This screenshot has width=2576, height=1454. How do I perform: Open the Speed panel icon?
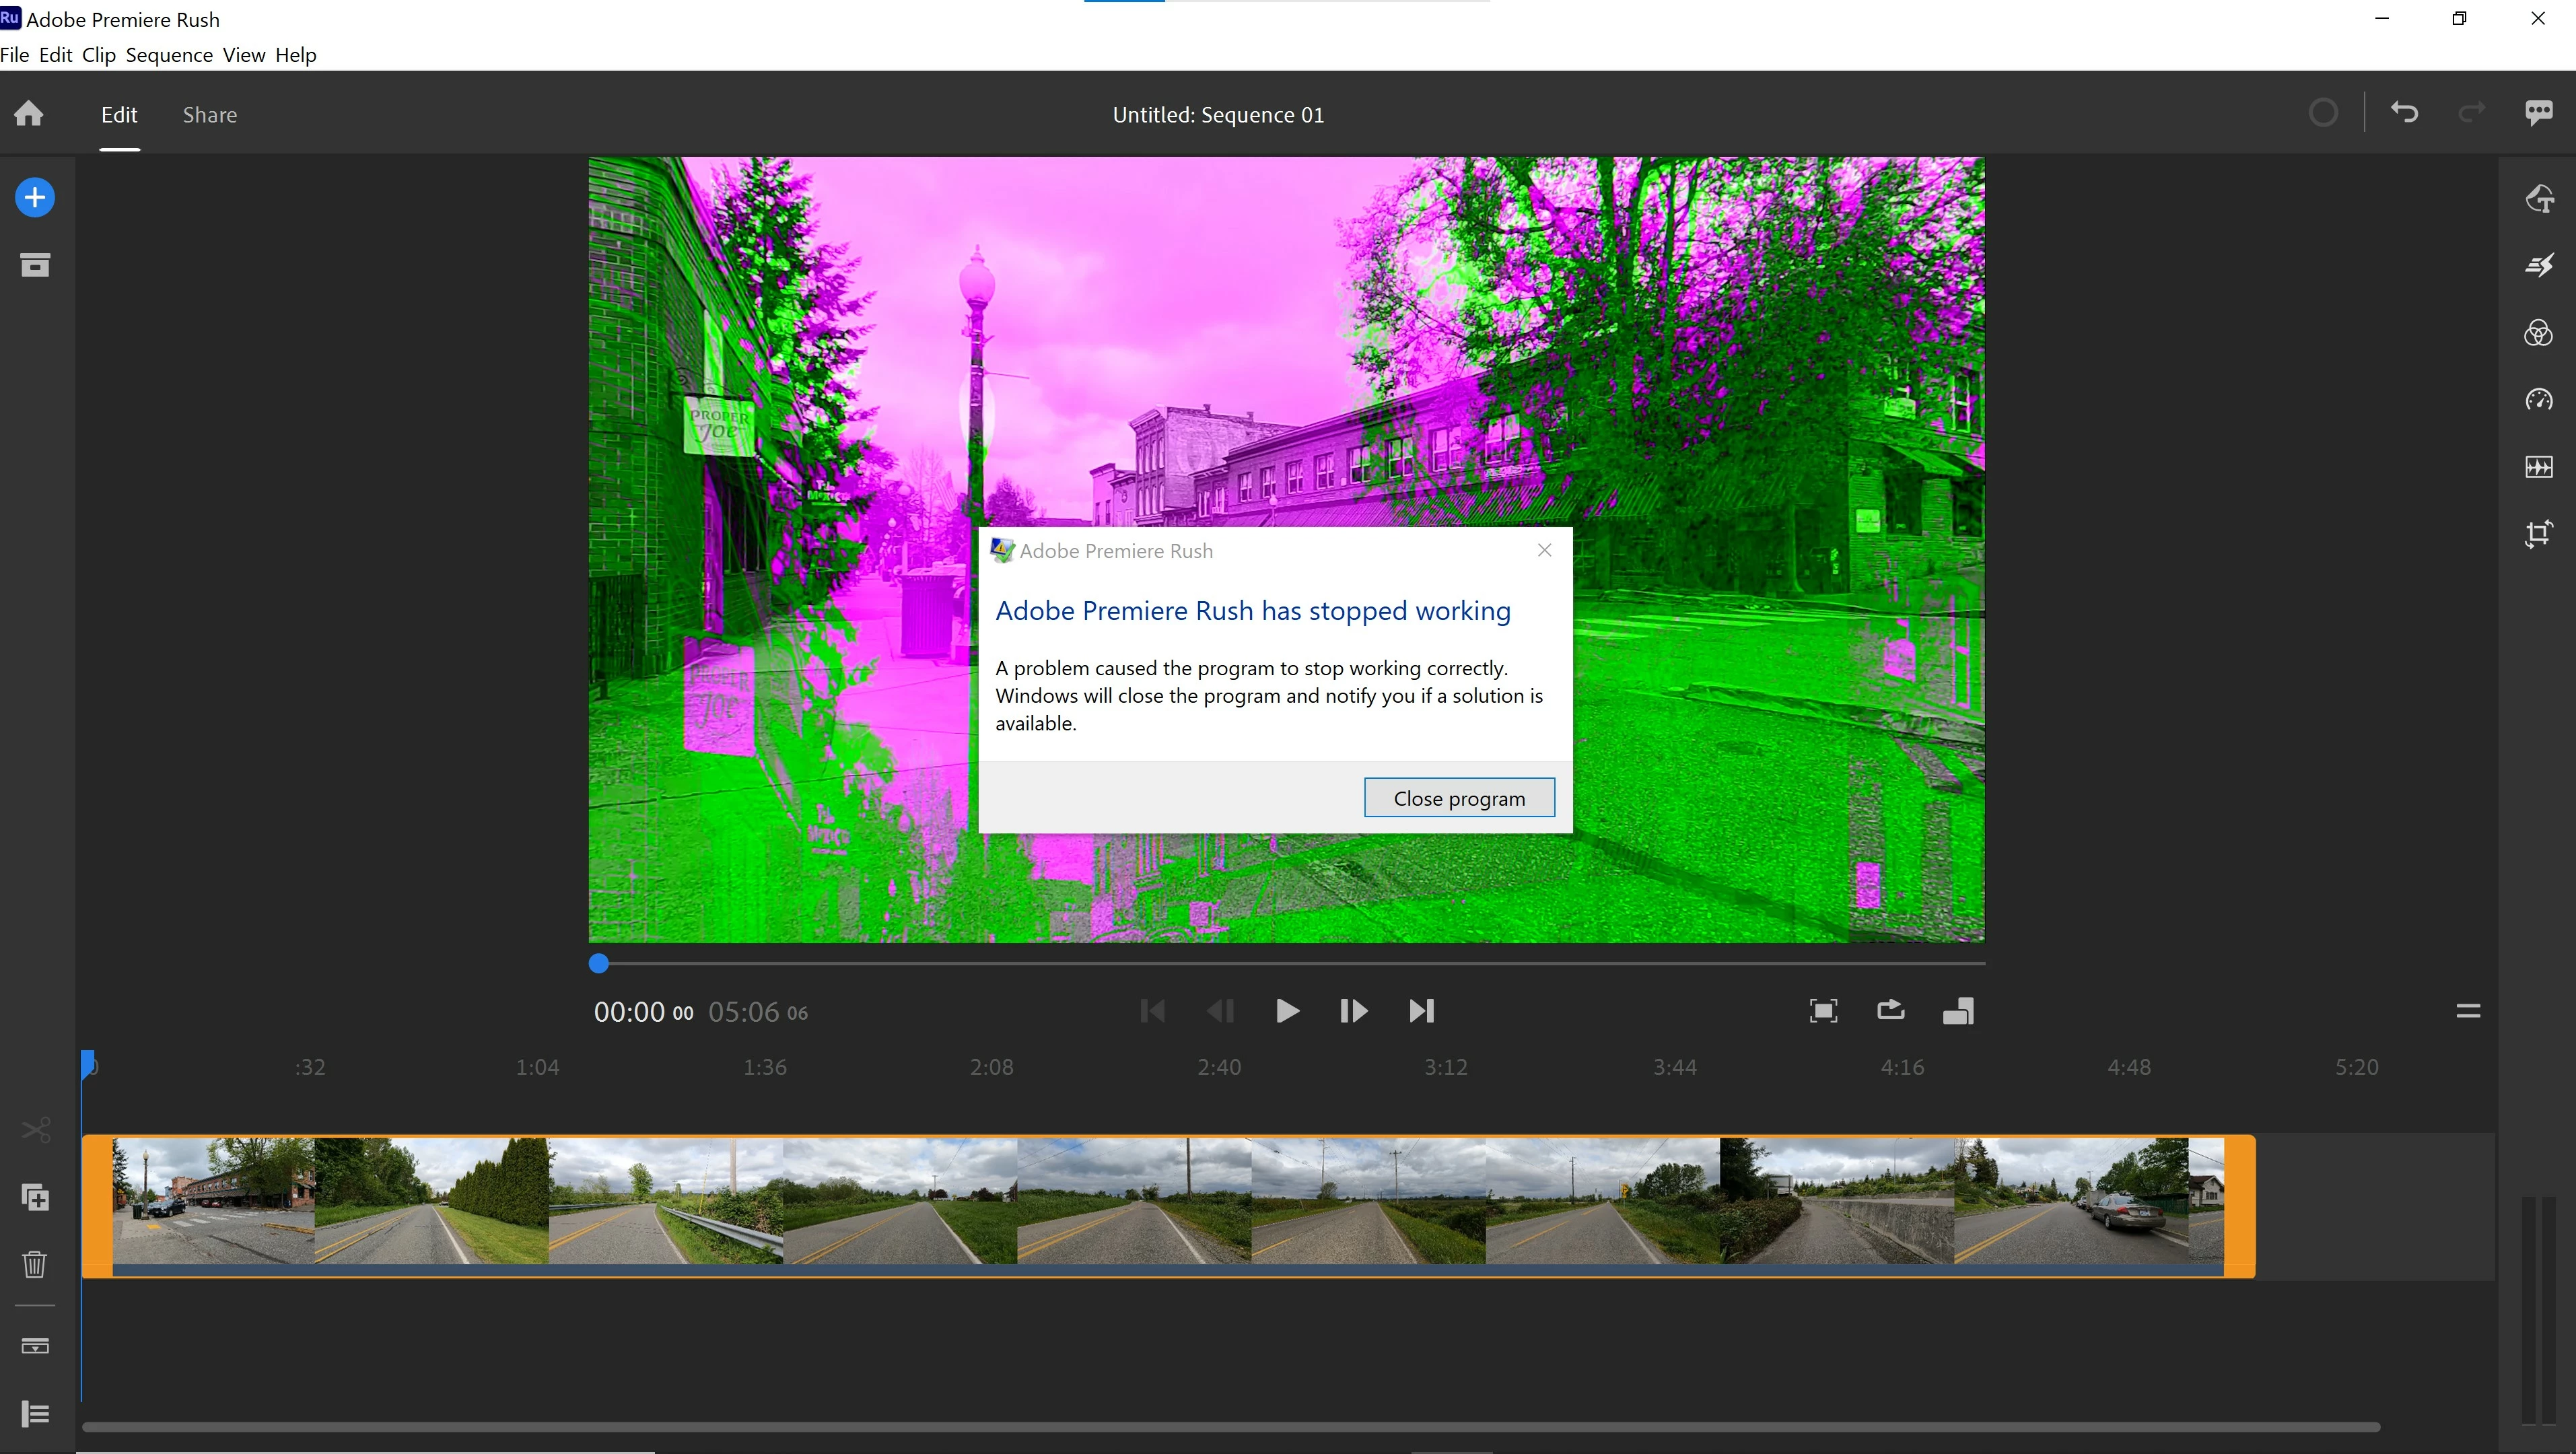(2538, 400)
